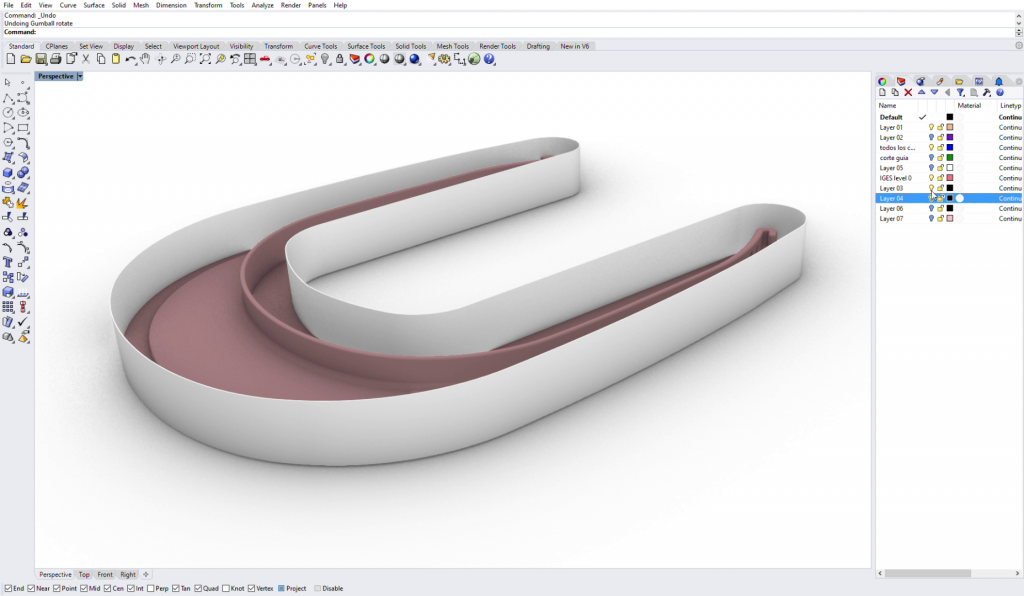The image size is (1024, 596).
Task: Click the red Delete layer icon
Action: click(908, 93)
